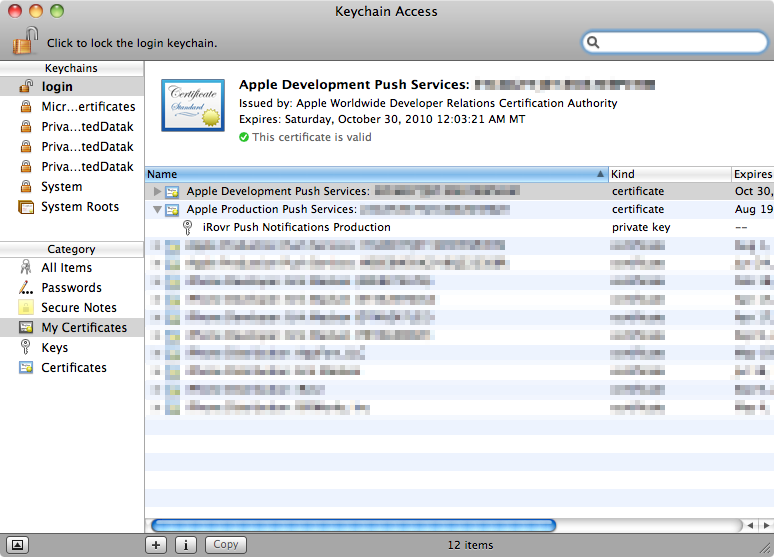The width and height of the screenshot is (774, 557).
Task: Show Keys category
Action: (x=72, y=348)
